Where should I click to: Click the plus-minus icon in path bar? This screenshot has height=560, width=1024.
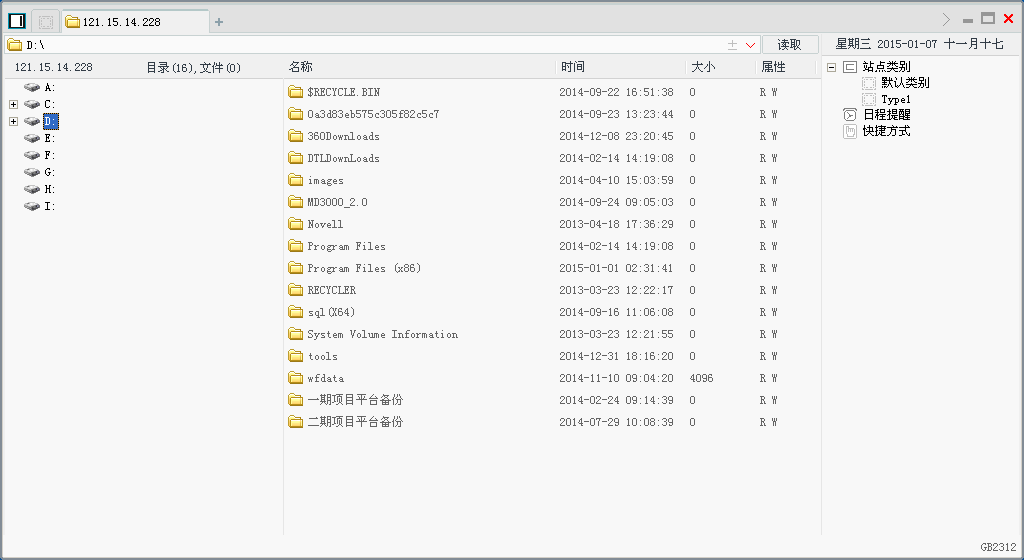[732, 44]
